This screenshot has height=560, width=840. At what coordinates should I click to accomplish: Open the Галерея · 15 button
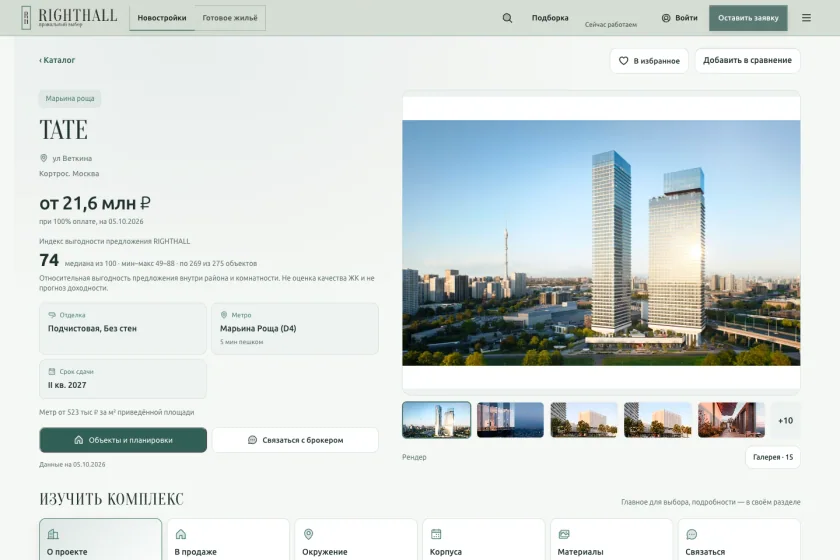773,457
